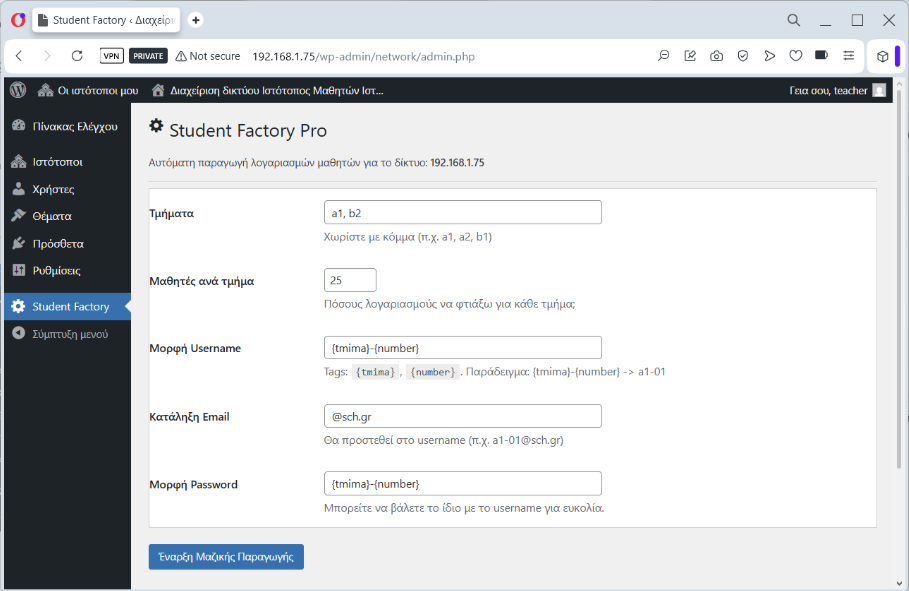The width and height of the screenshot is (909, 591).
Task: Open the Opera main menu logo
Action: point(18,20)
